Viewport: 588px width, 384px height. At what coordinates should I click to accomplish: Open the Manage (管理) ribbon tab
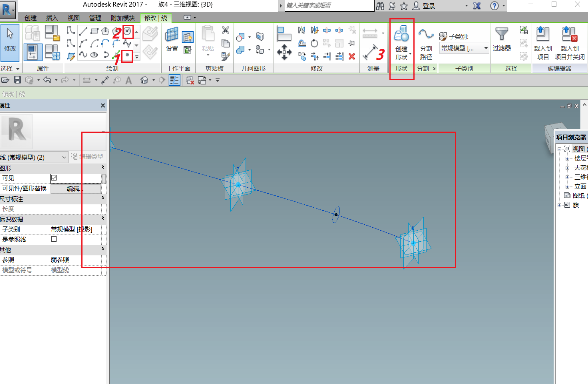(x=95, y=18)
